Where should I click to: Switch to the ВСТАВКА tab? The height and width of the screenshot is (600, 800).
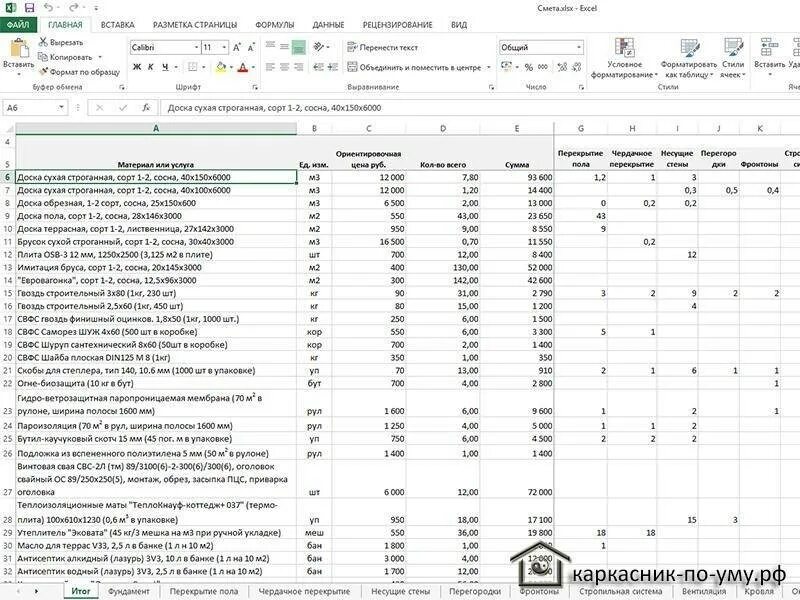pos(117,24)
